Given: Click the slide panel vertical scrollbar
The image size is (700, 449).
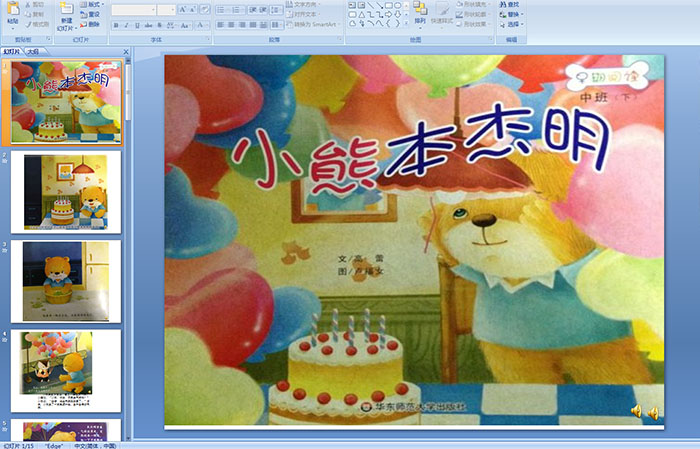Looking at the screenshot, I should click(128, 250).
